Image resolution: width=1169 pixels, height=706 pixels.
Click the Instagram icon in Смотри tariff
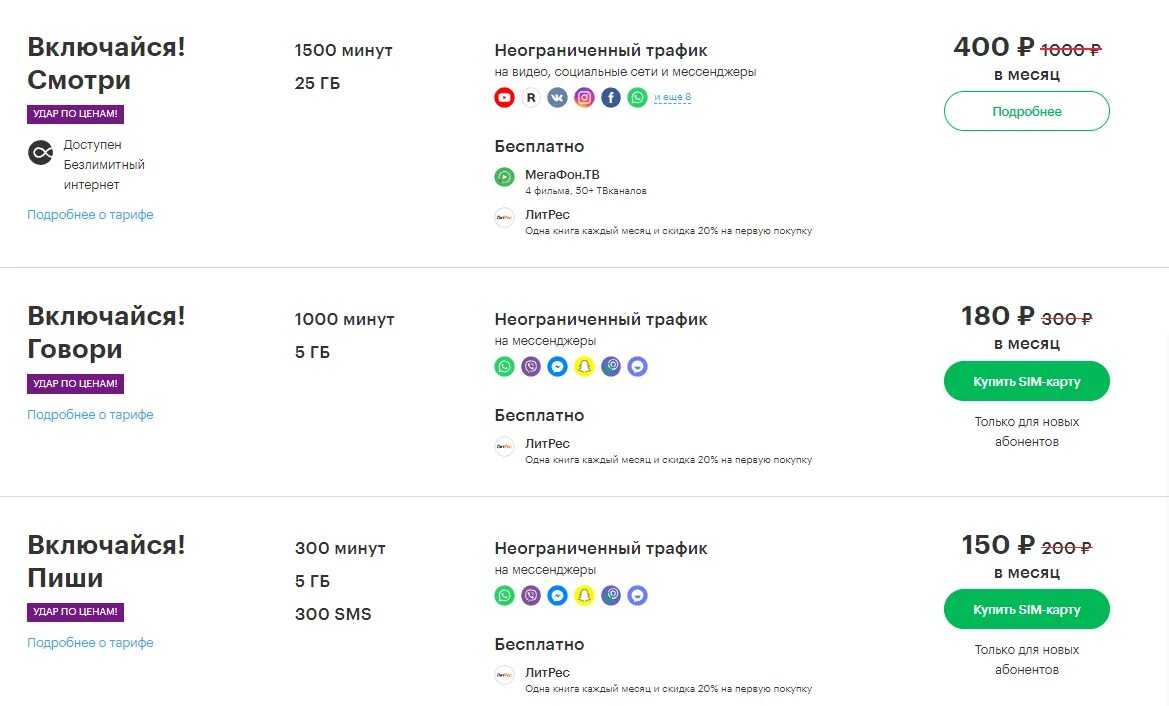point(584,98)
